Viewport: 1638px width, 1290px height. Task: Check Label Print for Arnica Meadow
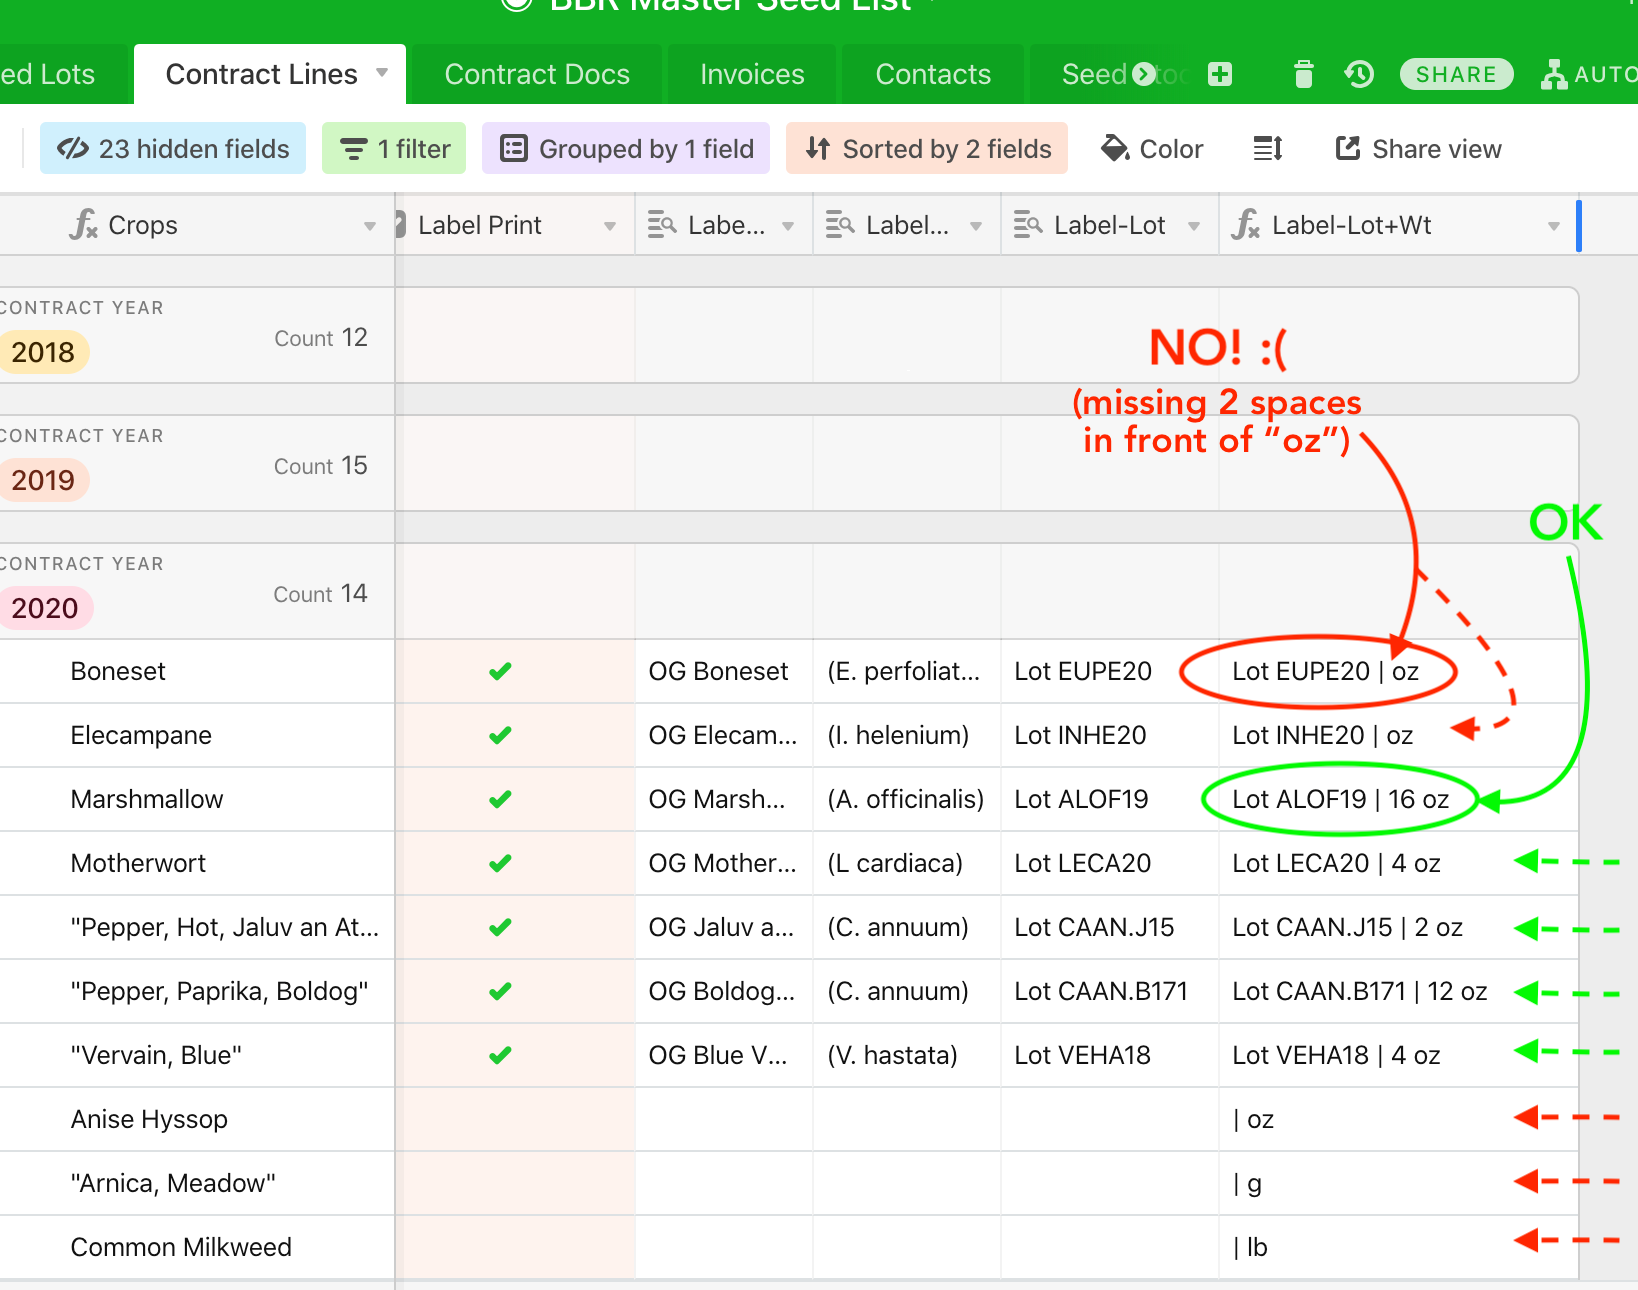pos(515,1183)
